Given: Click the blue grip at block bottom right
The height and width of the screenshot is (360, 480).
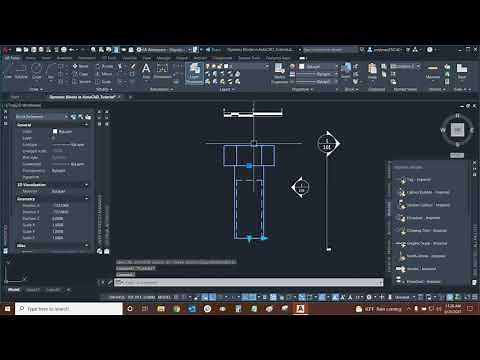Looking at the screenshot, I should [264, 238].
